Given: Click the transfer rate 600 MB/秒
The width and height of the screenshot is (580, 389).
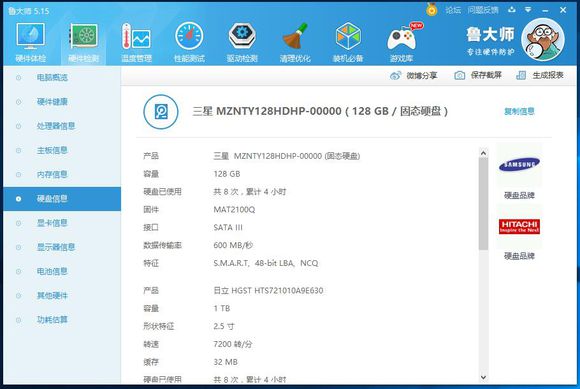Looking at the screenshot, I should click(x=233, y=246).
